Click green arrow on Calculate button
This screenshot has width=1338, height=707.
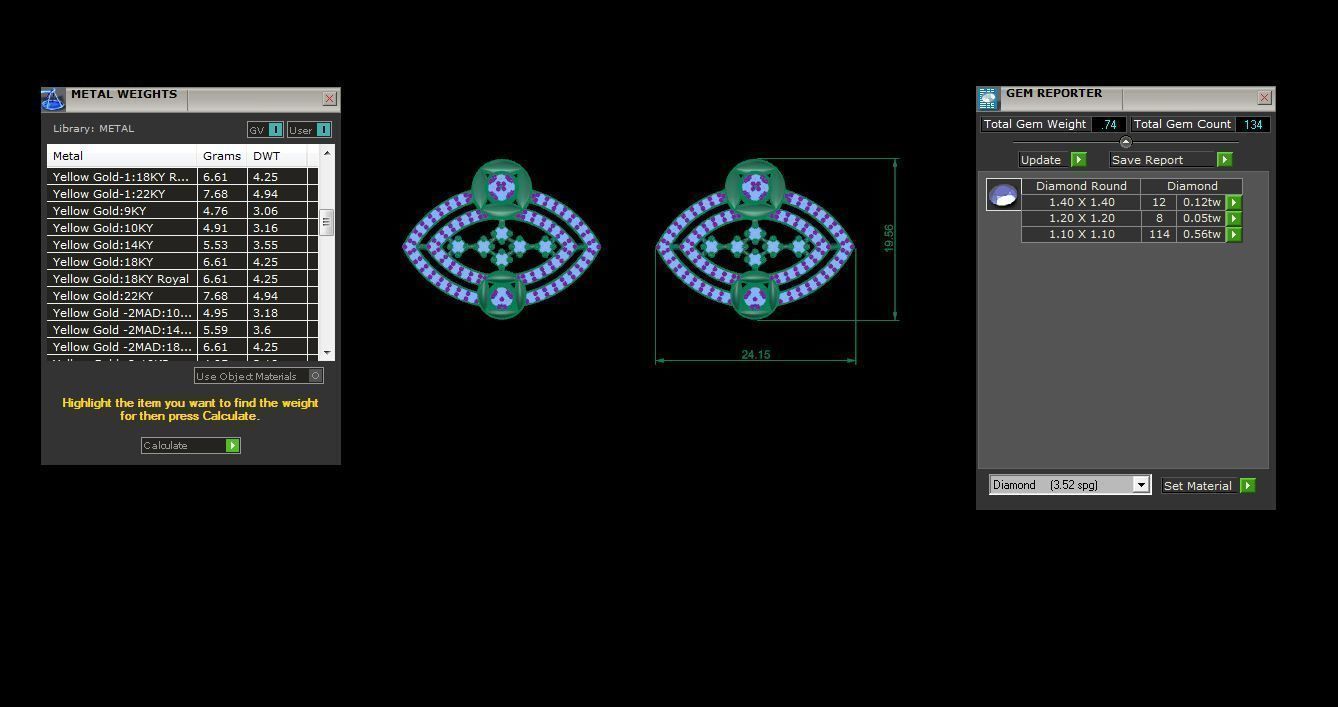tap(232, 445)
